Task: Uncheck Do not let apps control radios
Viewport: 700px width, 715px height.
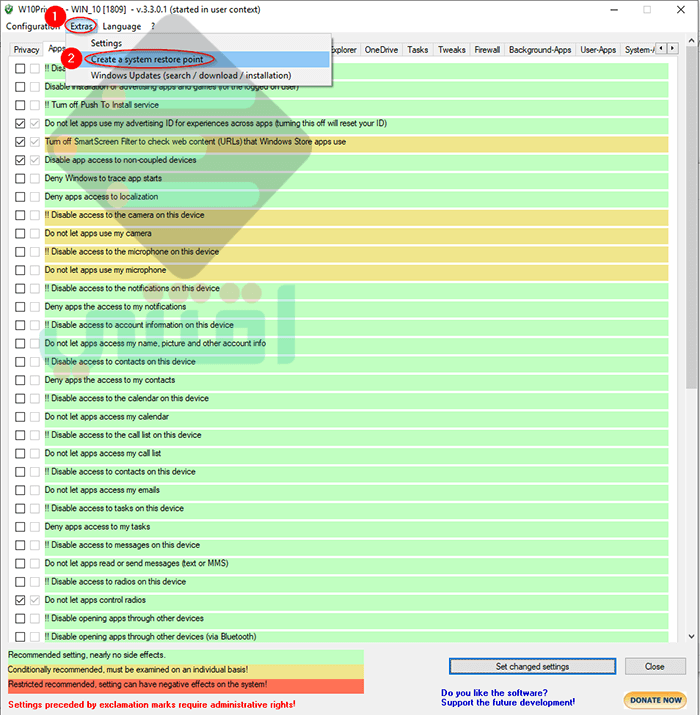Action: point(20,600)
